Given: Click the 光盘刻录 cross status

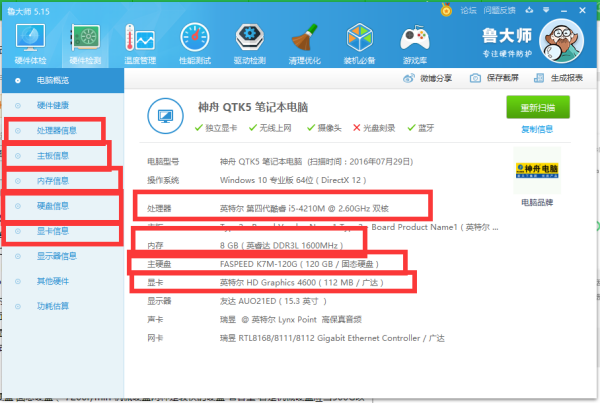Looking at the screenshot, I should tap(374, 128).
